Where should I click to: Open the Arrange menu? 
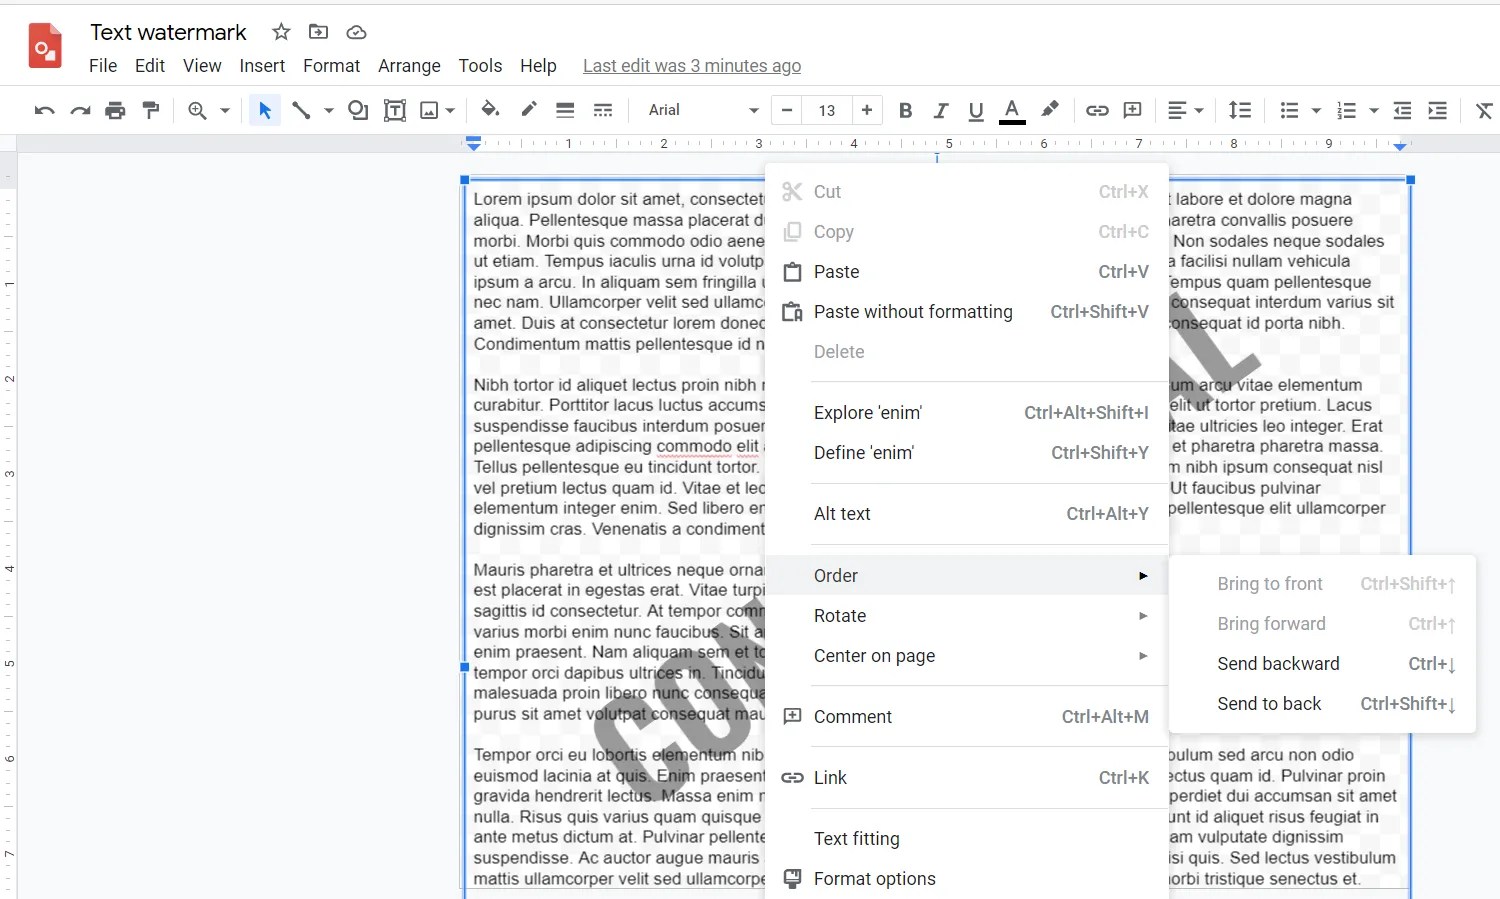click(x=409, y=66)
